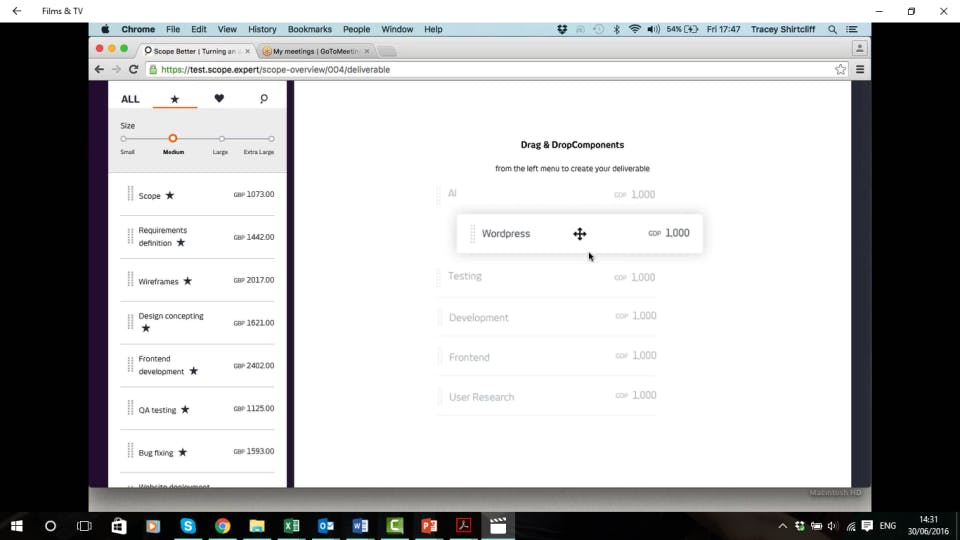Open the search magnifier in component panel
Image resolution: width=960 pixels, height=540 pixels.
click(264, 99)
